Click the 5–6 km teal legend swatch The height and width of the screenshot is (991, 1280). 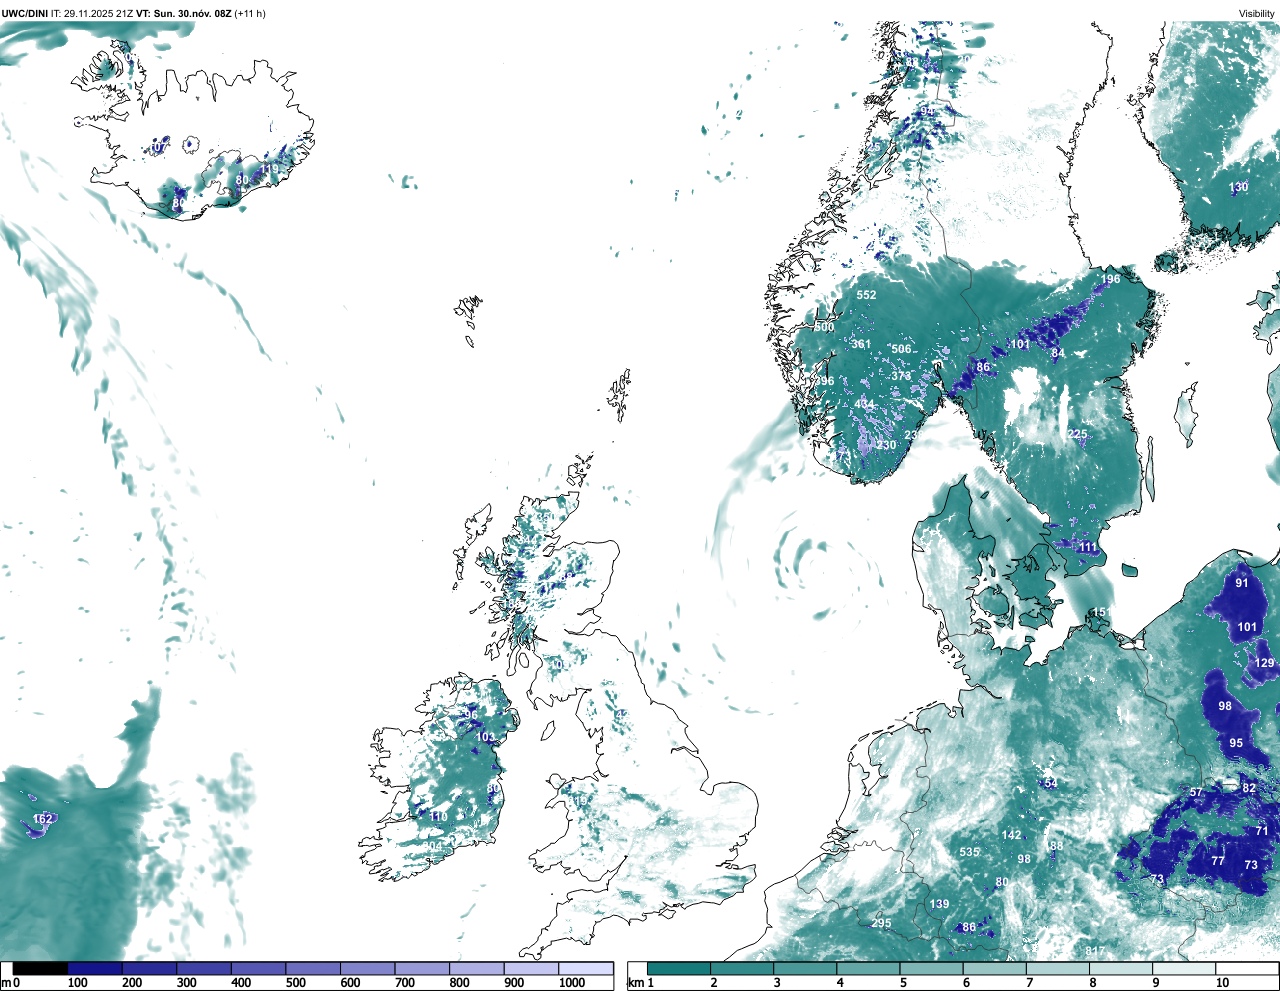click(x=932, y=969)
